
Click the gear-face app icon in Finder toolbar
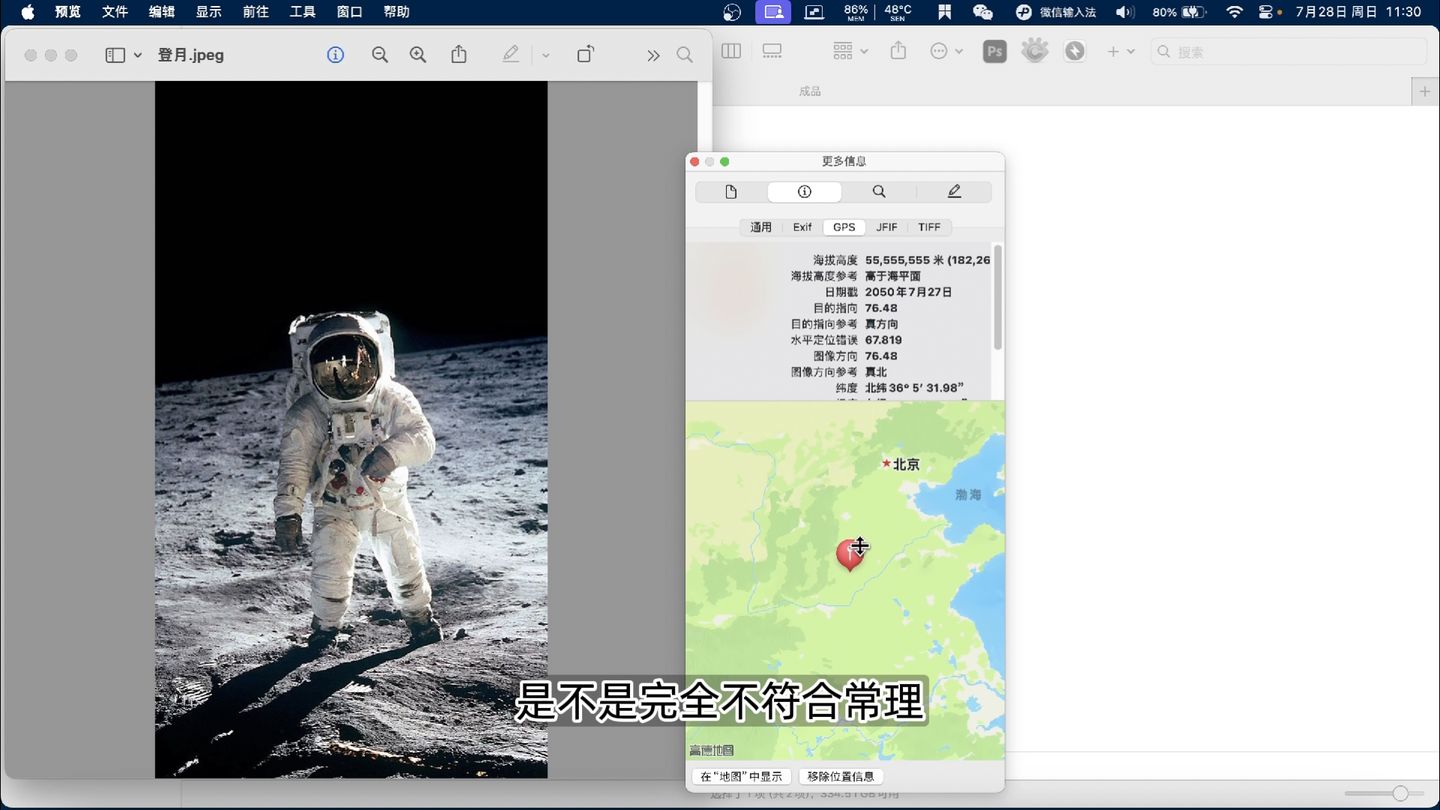1035,50
